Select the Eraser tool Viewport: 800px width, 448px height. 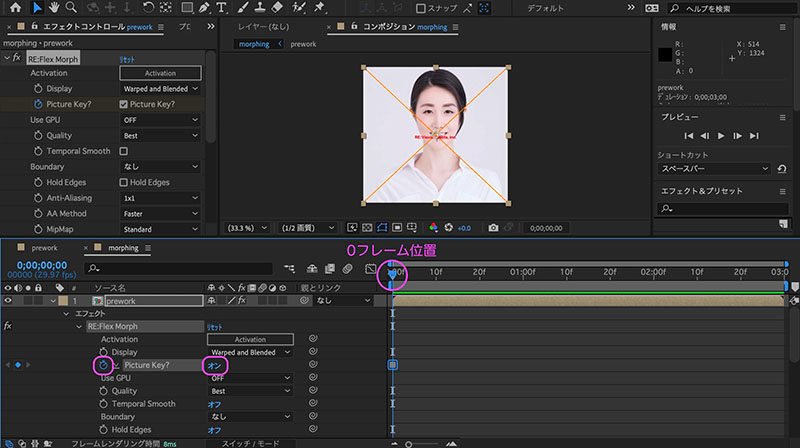tap(277, 7)
